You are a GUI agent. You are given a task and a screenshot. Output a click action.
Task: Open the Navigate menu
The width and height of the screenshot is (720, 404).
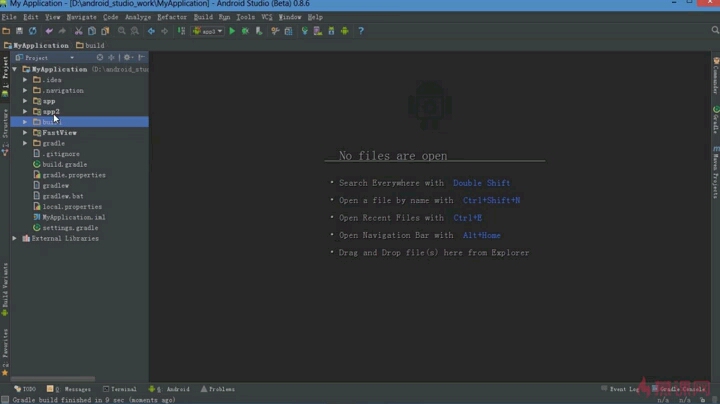[x=82, y=17]
